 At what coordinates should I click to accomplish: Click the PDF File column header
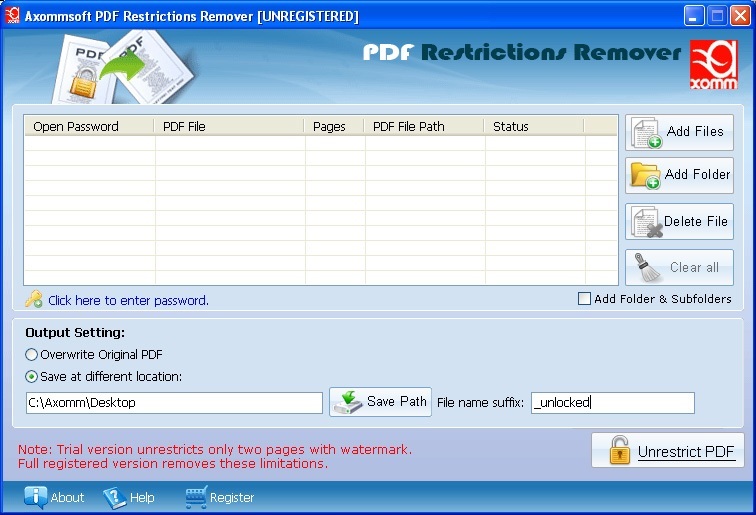[229, 126]
